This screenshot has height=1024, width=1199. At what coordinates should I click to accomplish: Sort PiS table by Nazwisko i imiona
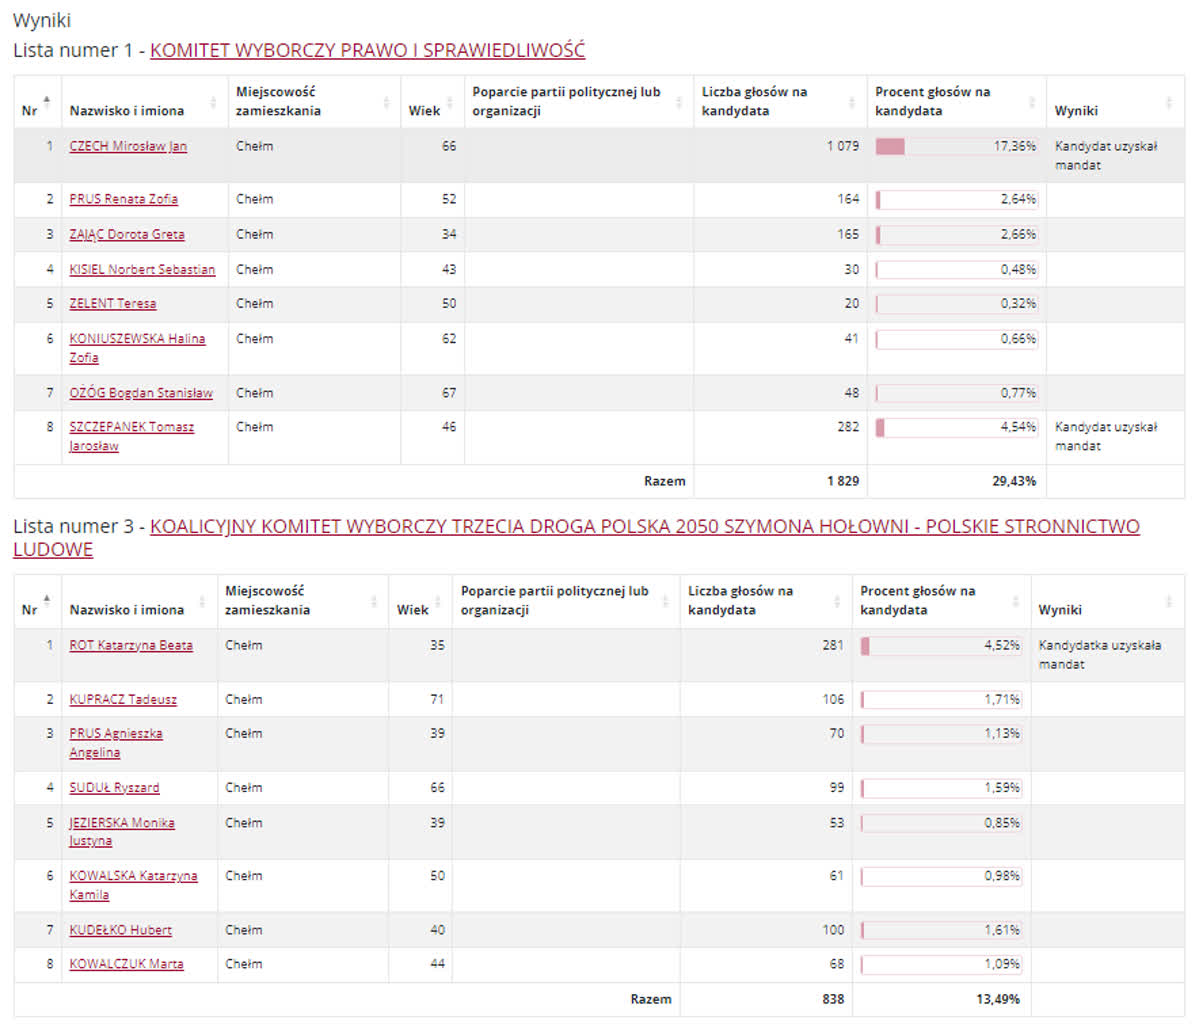pyautogui.click(x=213, y=102)
